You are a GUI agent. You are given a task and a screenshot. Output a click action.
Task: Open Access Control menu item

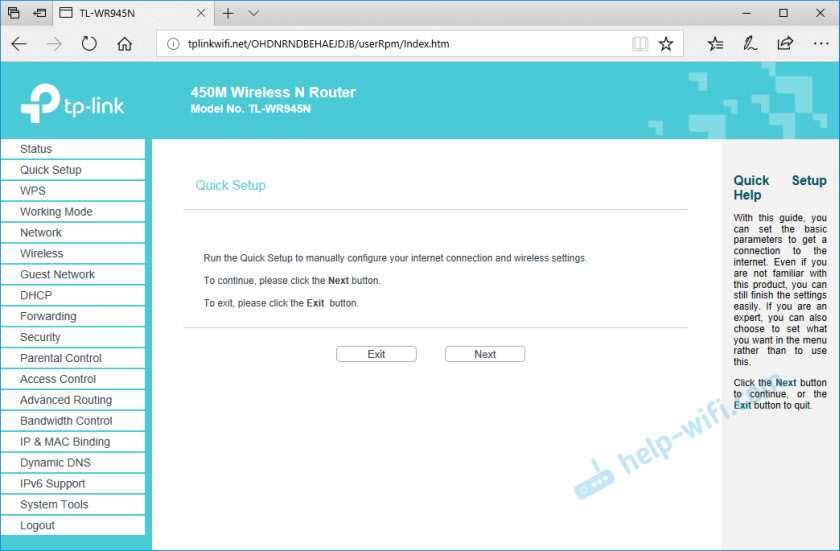point(73,379)
